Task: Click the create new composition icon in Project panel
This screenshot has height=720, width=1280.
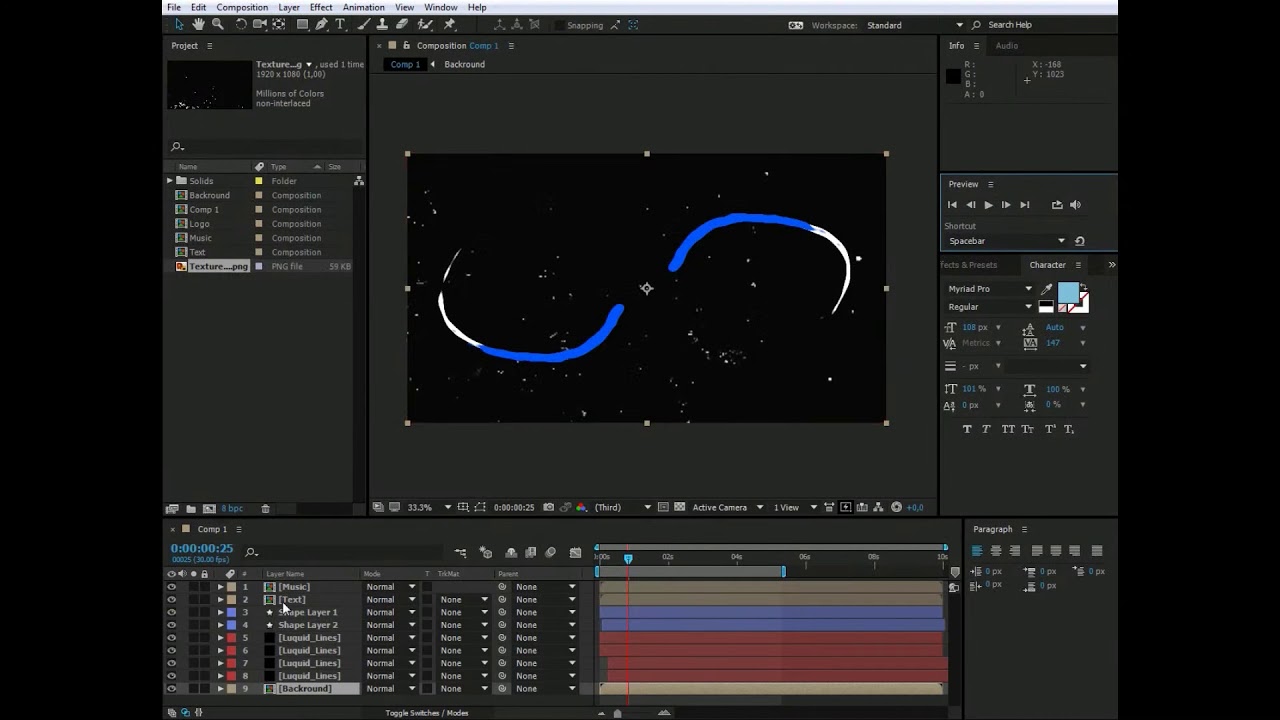Action: click(x=208, y=509)
